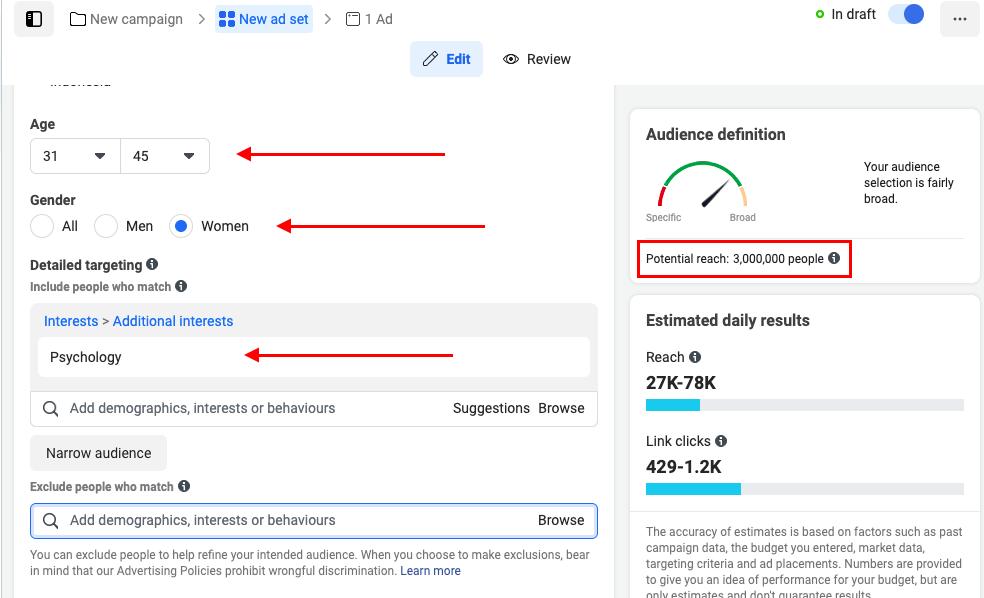Click the Link clicks estimate bar
Image resolution: width=984 pixels, height=598 pixels.
805,489
